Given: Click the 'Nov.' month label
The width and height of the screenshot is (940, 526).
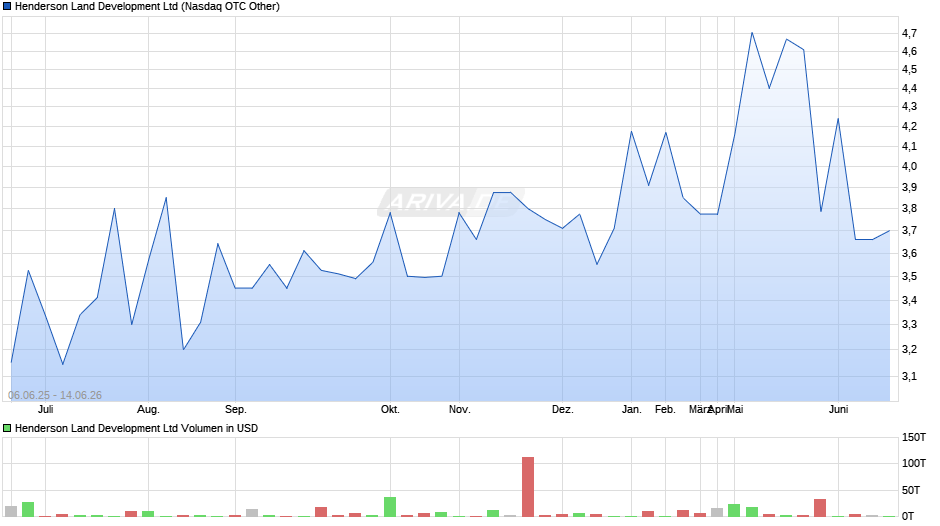Looking at the screenshot, I should pyautogui.click(x=460, y=409).
